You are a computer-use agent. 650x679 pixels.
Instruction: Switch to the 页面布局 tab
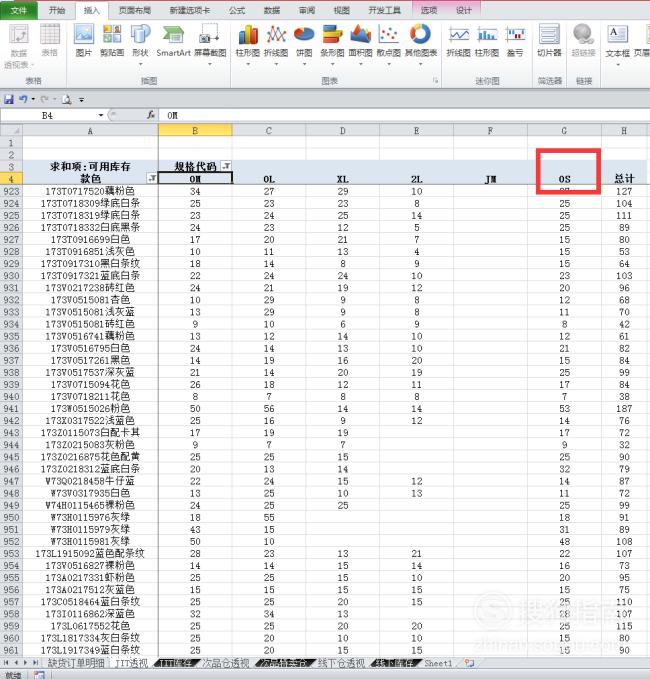pos(135,10)
